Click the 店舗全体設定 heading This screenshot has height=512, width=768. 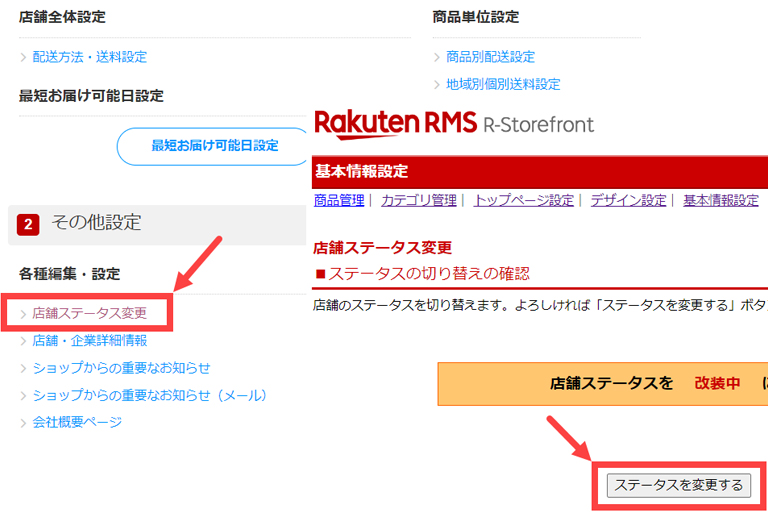(62, 17)
